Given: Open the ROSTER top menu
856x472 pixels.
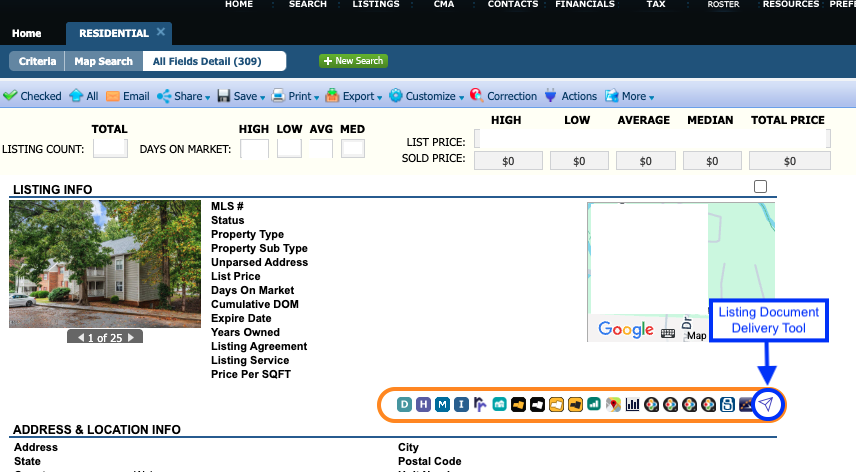Looking at the screenshot, I should click(x=723, y=4).
